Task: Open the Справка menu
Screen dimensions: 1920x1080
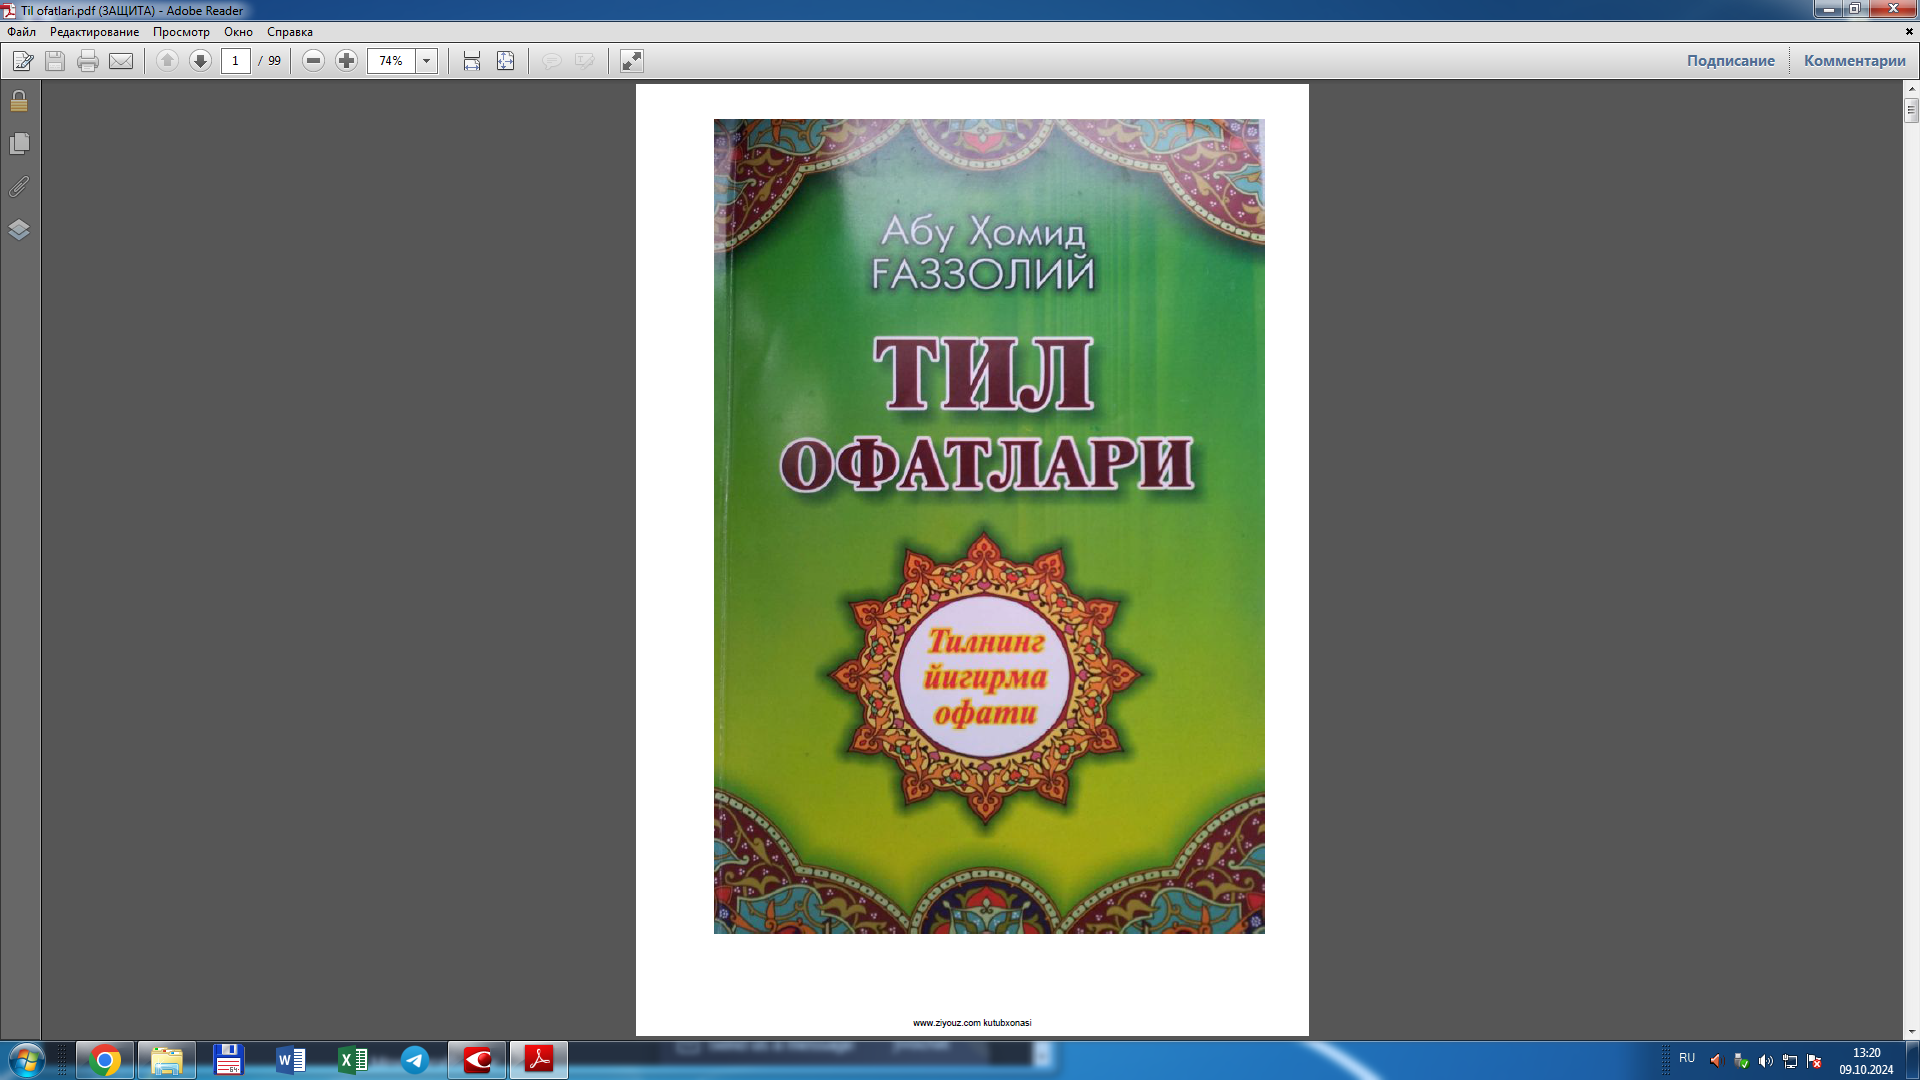Action: click(x=288, y=32)
